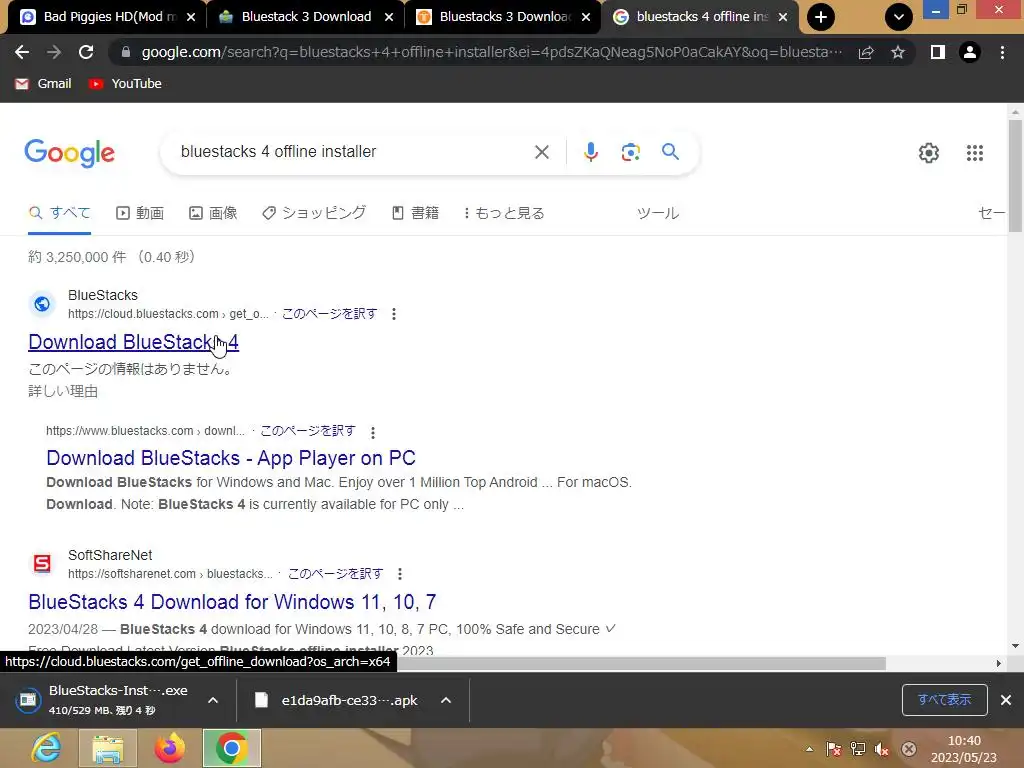This screenshot has width=1024, height=768.
Task: Open options for BlueStacks cloud result
Action: coord(394,314)
